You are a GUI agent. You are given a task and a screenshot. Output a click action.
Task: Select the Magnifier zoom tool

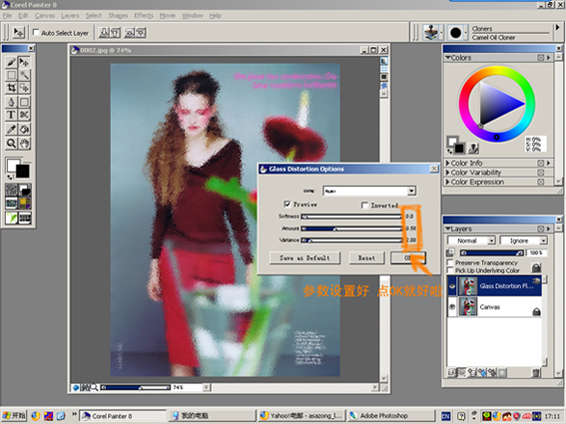[x=11, y=144]
